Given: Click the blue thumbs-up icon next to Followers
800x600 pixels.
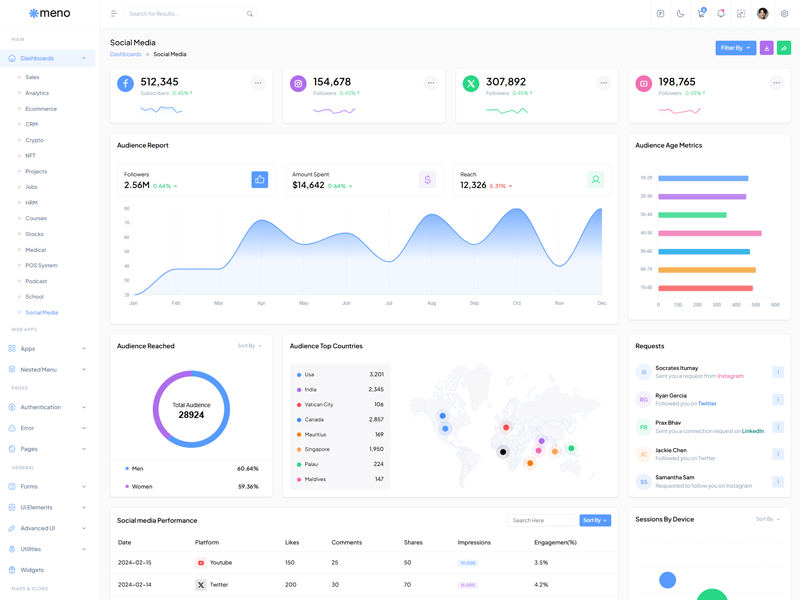Looking at the screenshot, I should pos(260,180).
